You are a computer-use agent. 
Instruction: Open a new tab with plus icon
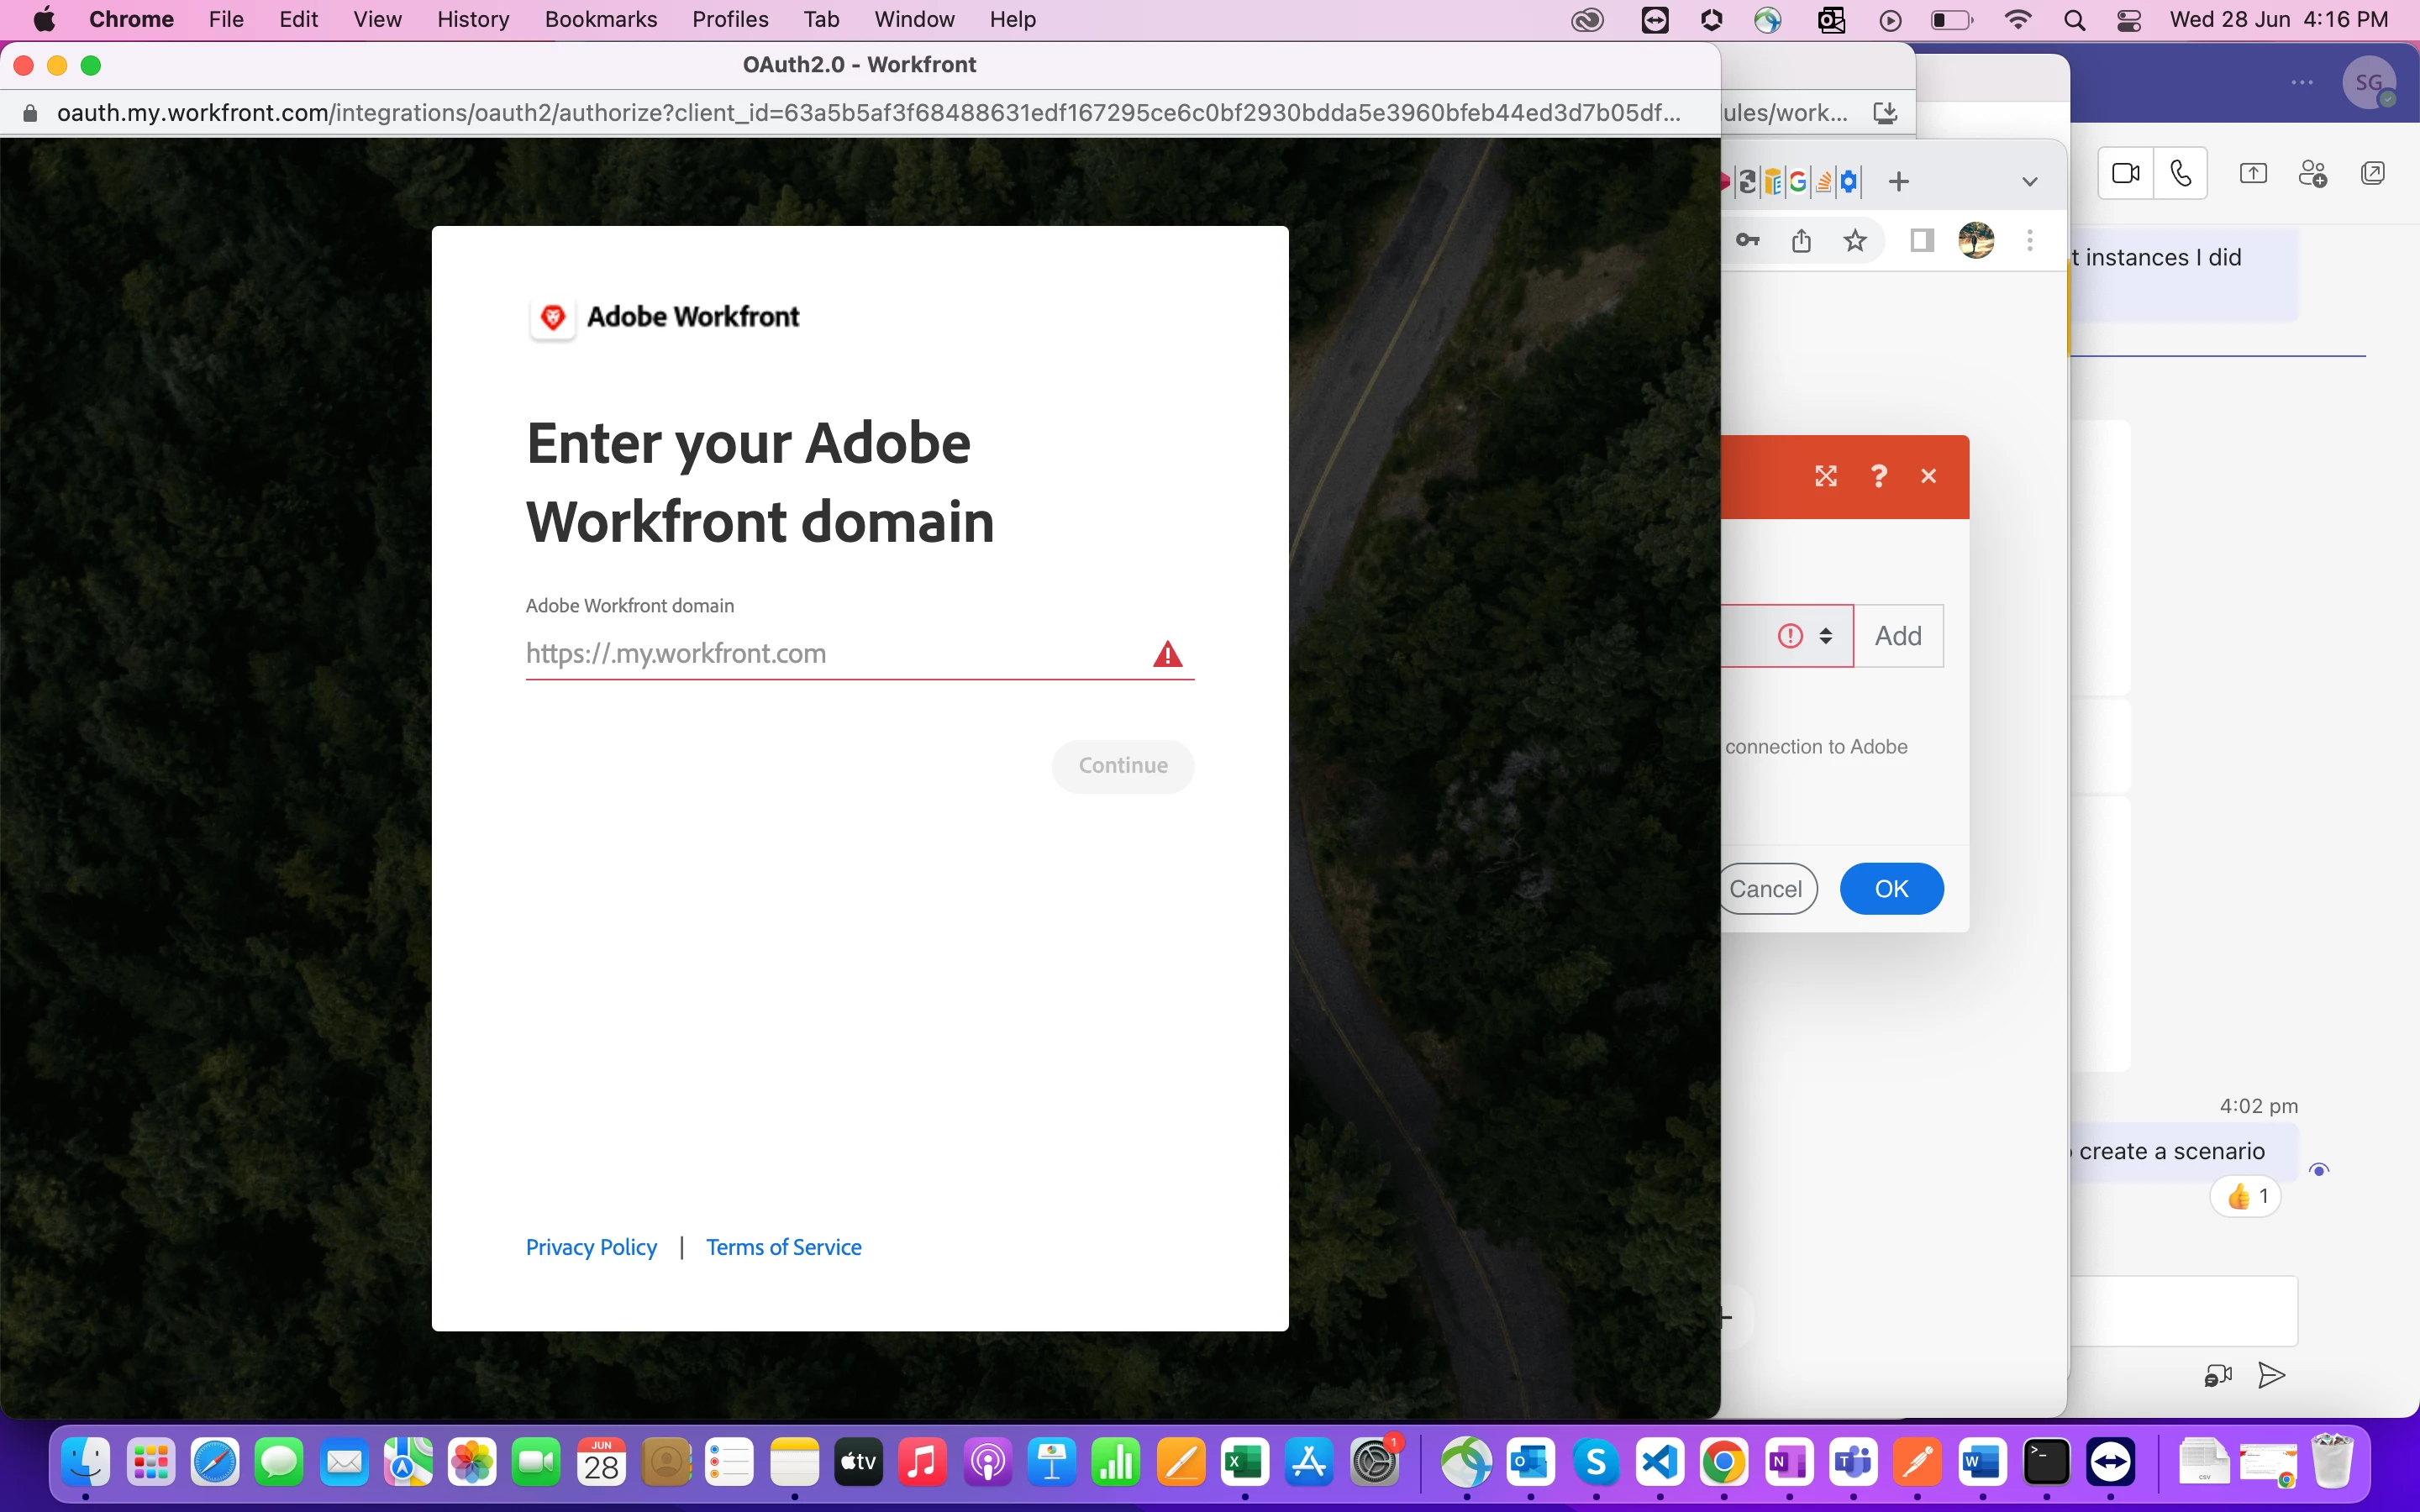click(1898, 182)
